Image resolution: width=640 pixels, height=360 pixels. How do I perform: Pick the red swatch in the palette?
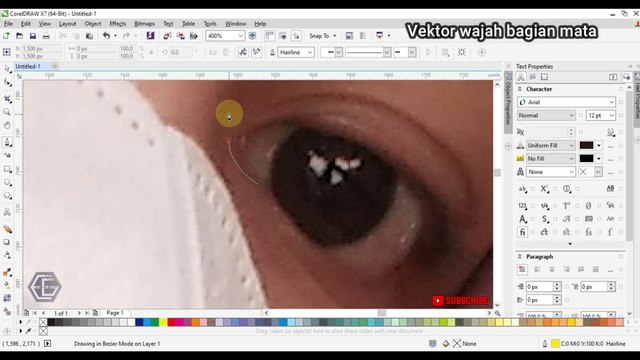(x=171, y=322)
